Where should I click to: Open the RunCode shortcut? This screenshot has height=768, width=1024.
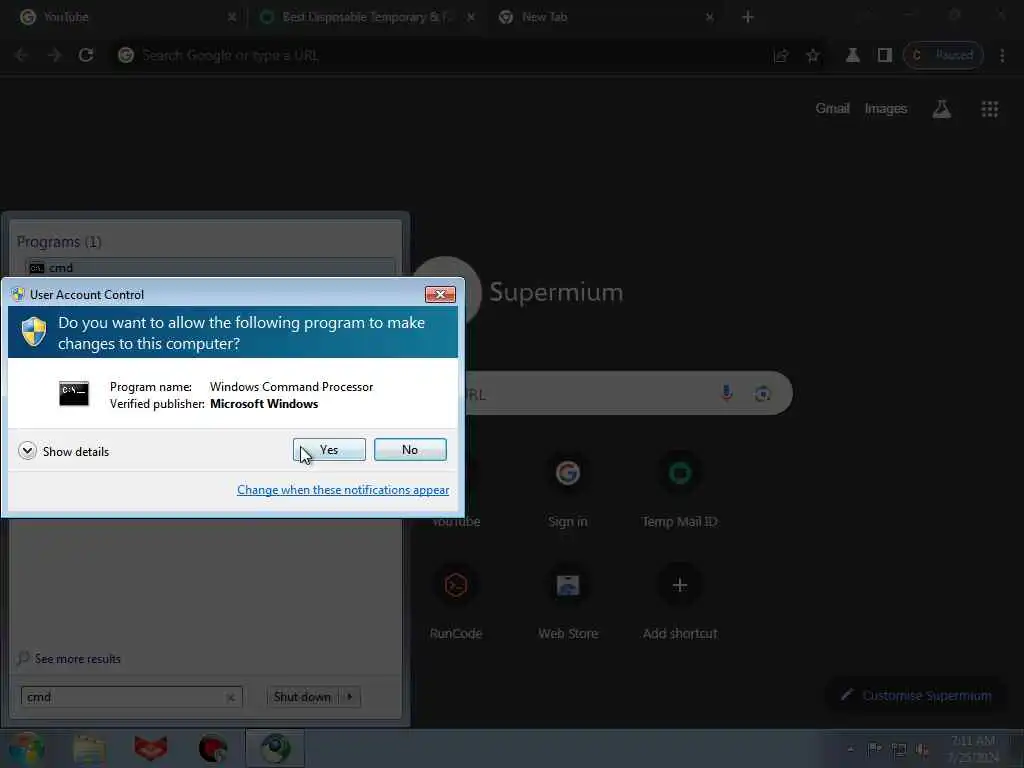(456, 601)
